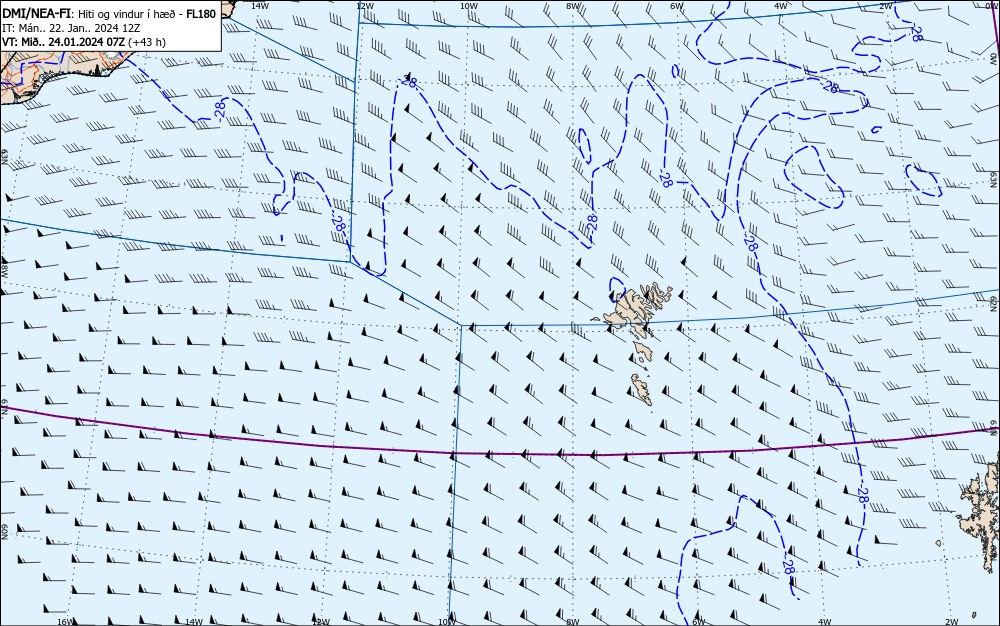Click the "63N" label on the left edge
1000x626 pixels.
(4, 157)
